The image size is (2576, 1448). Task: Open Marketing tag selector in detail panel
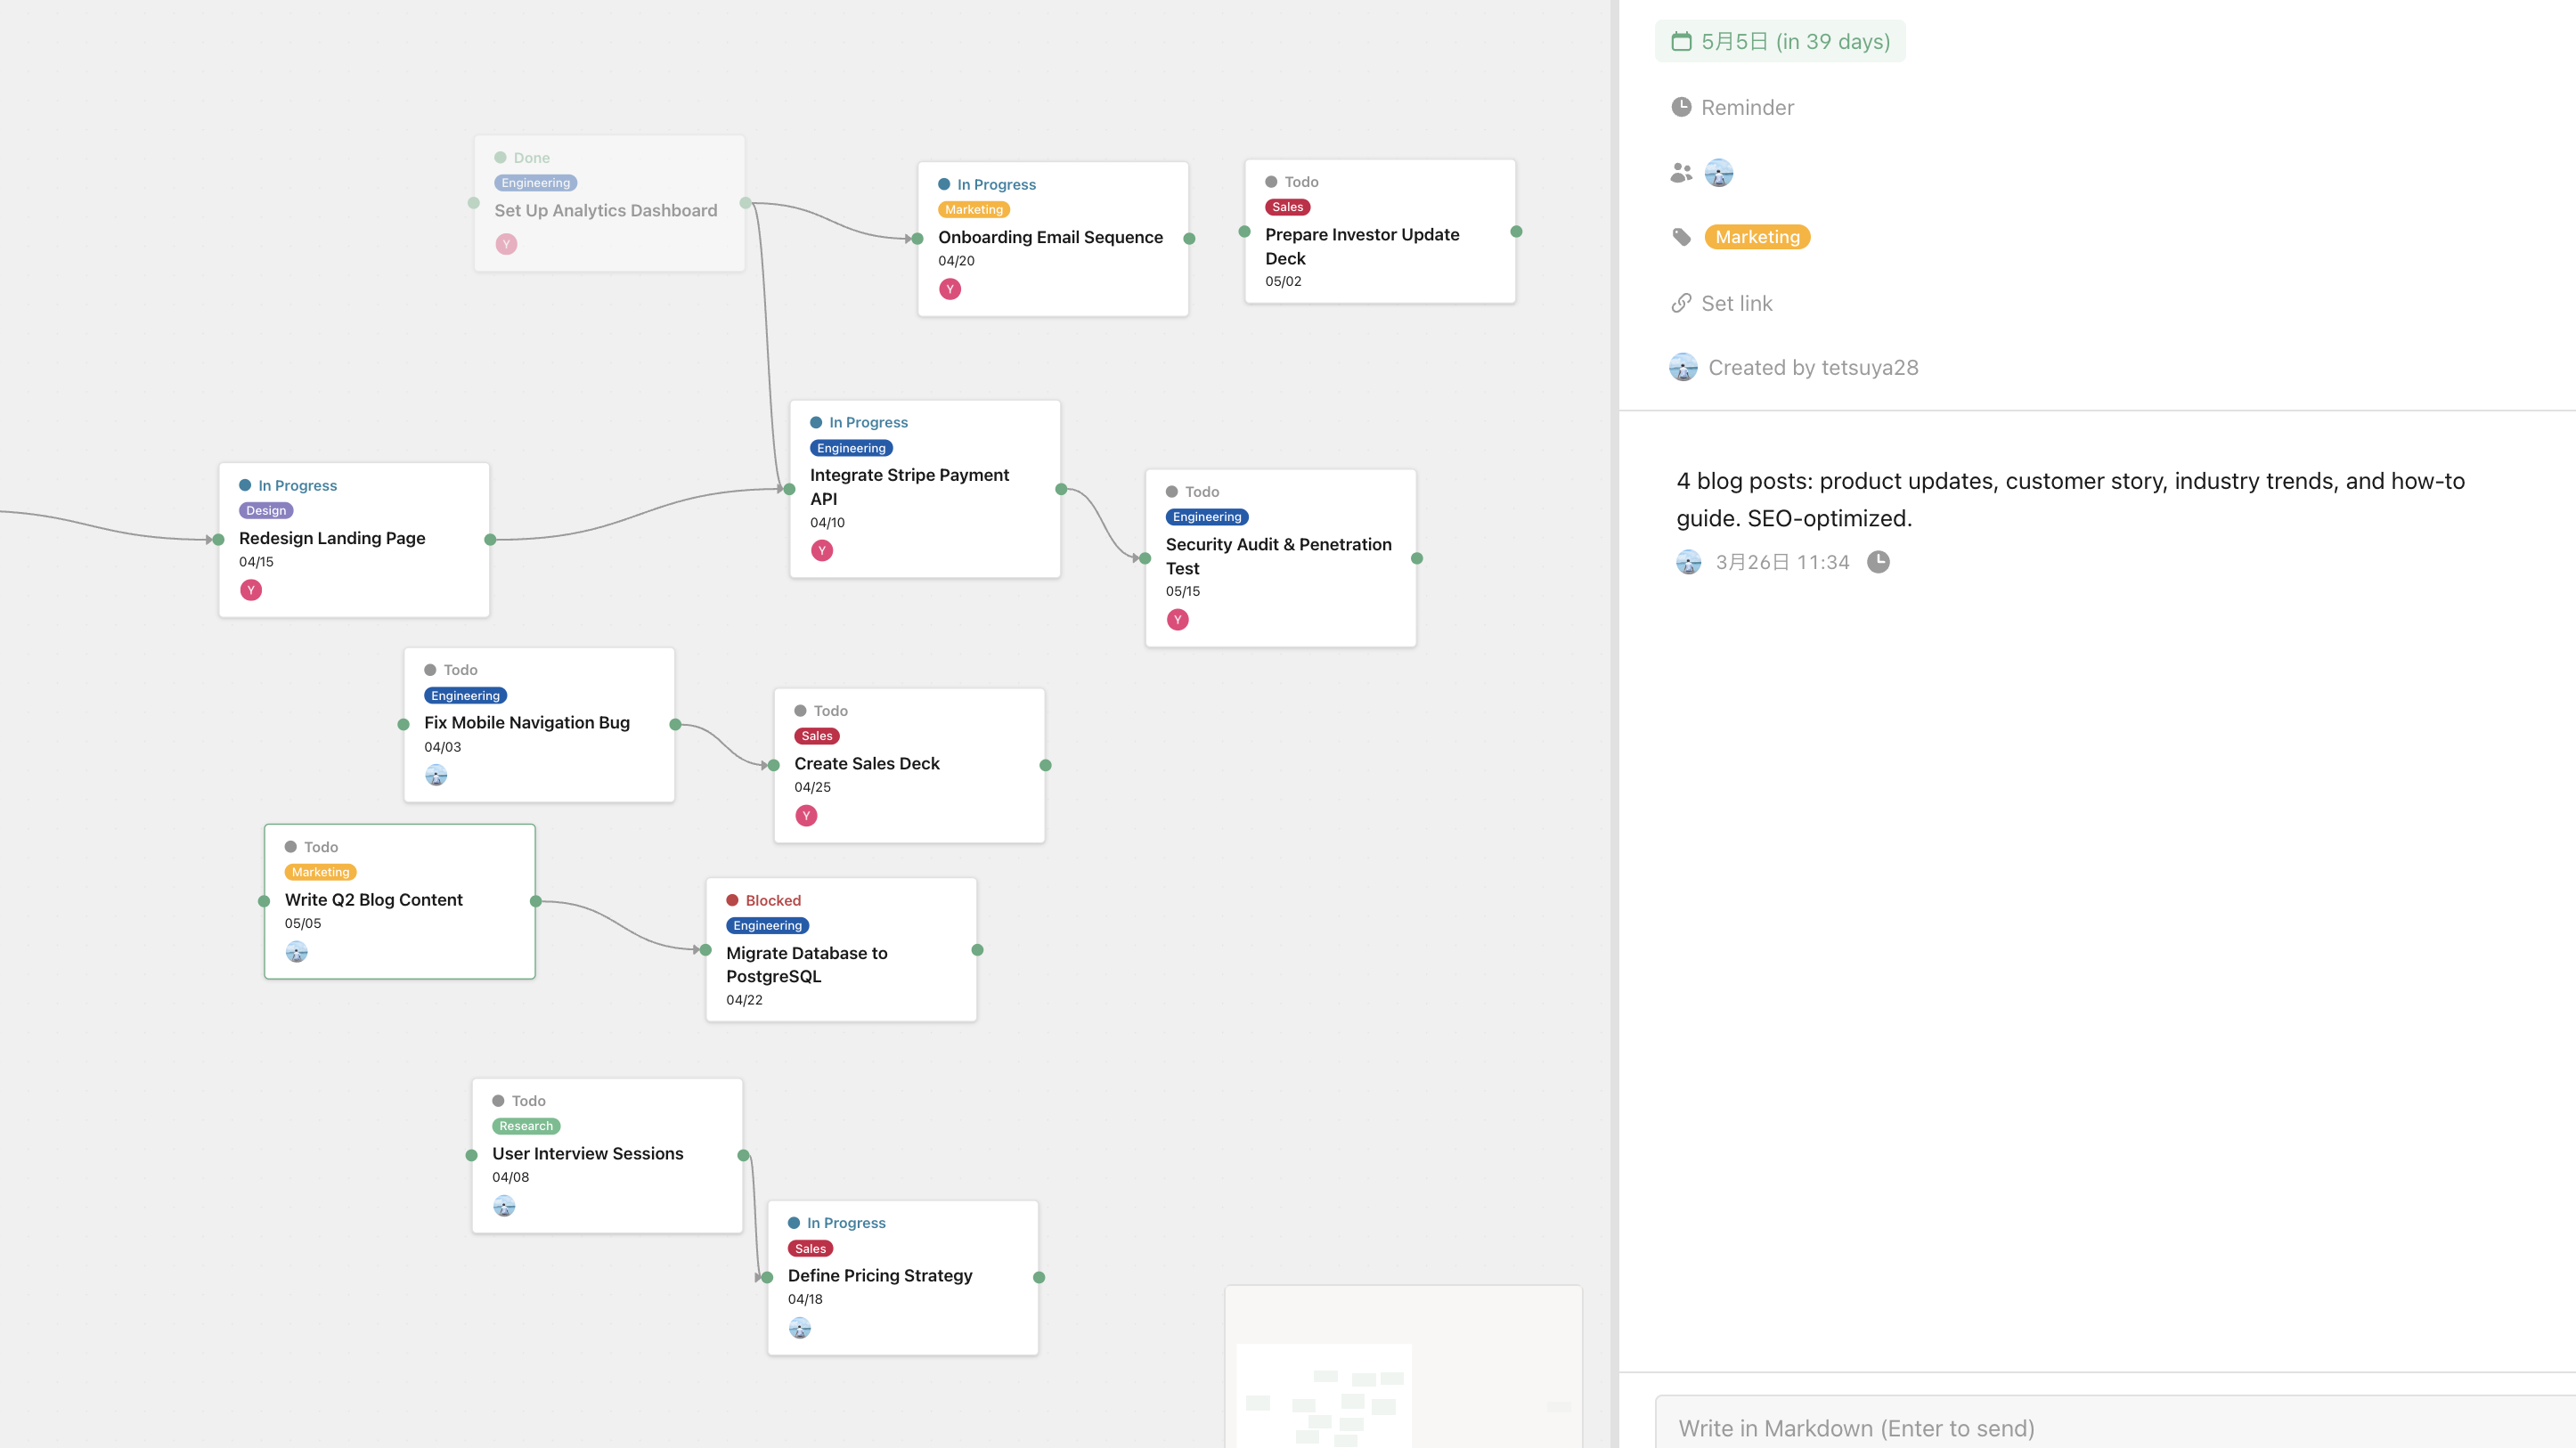pos(1757,237)
